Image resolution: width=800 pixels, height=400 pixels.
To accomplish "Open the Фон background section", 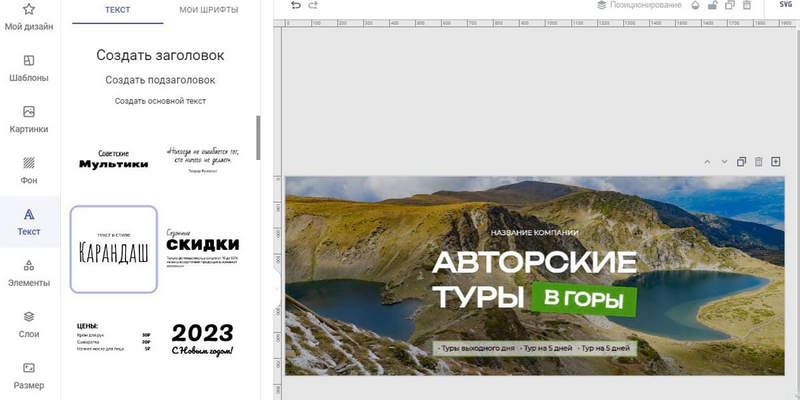I will click(29, 170).
